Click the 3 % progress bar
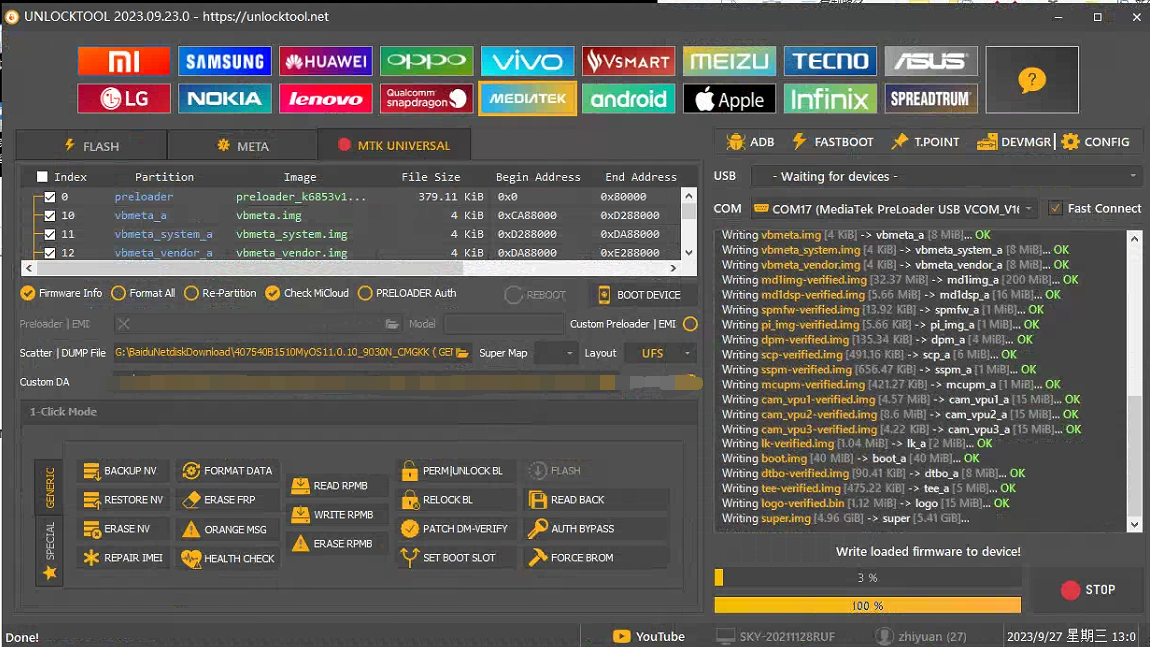Viewport: 1150px width, 647px height. point(868,578)
